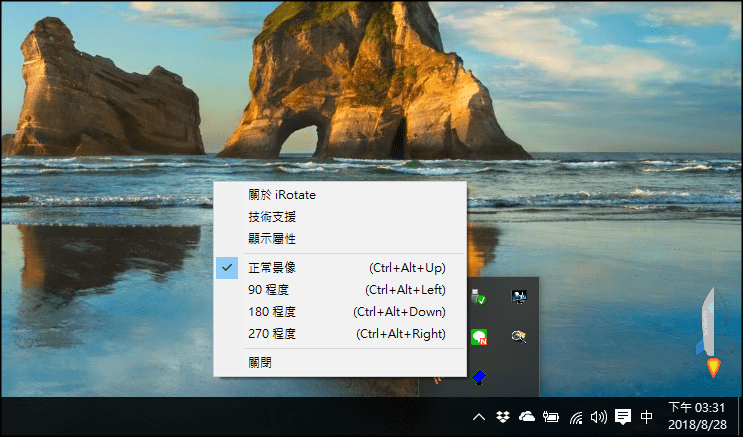Click the battery power tray icon
The image size is (743, 437).
(551, 417)
